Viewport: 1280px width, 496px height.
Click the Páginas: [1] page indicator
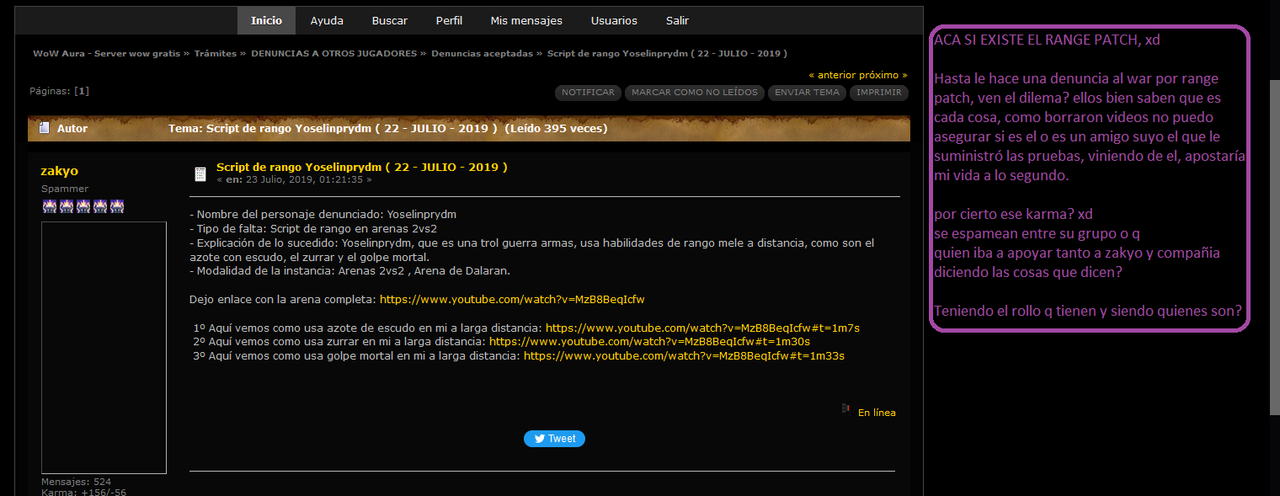point(59,91)
